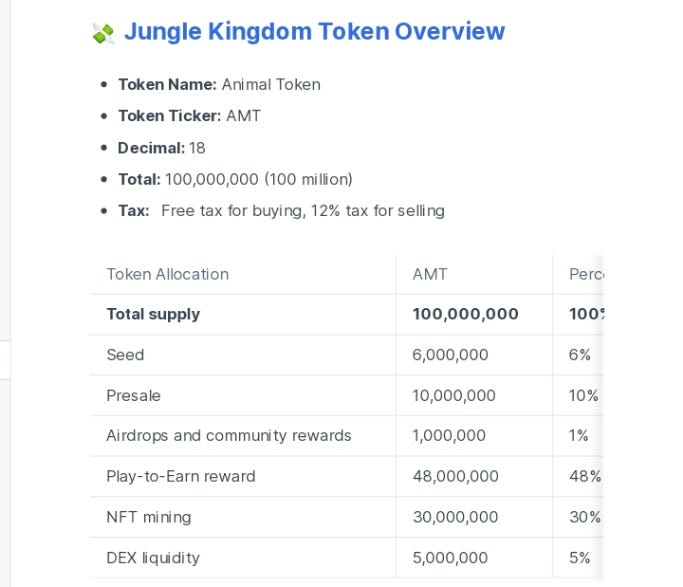Select the Tax bullet line

[281, 211]
